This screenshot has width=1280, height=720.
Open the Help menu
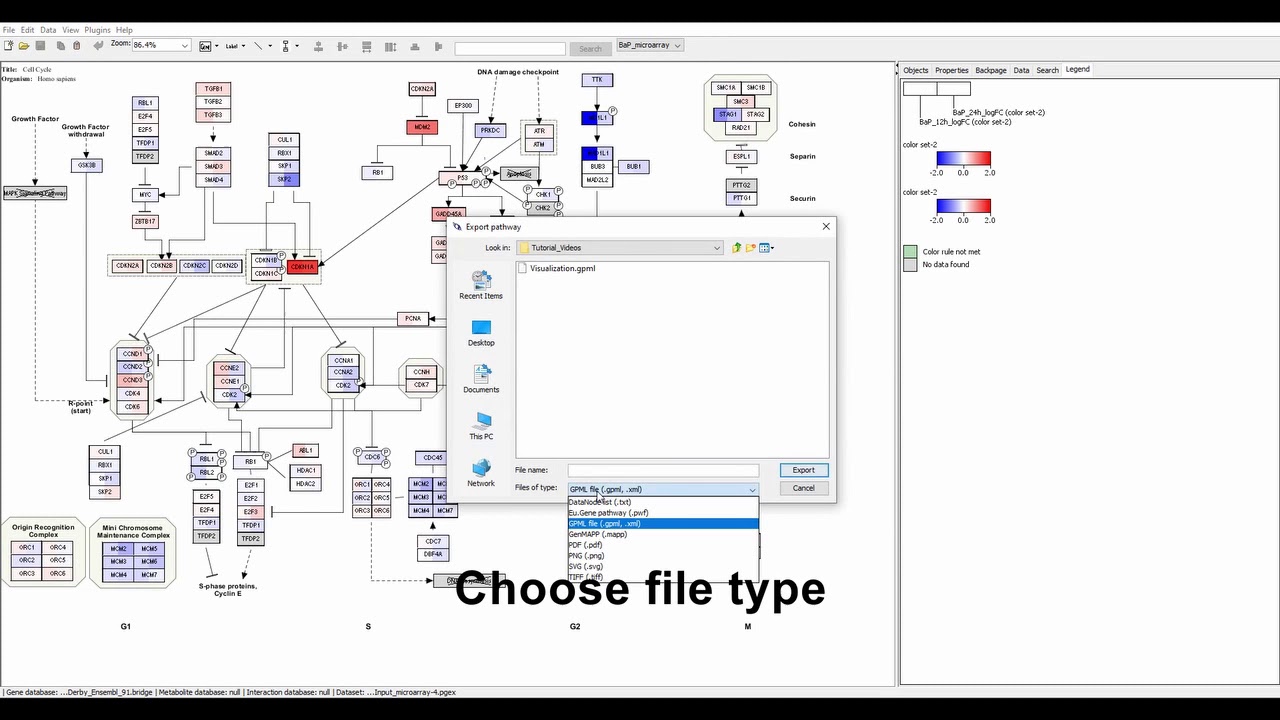point(124,30)
